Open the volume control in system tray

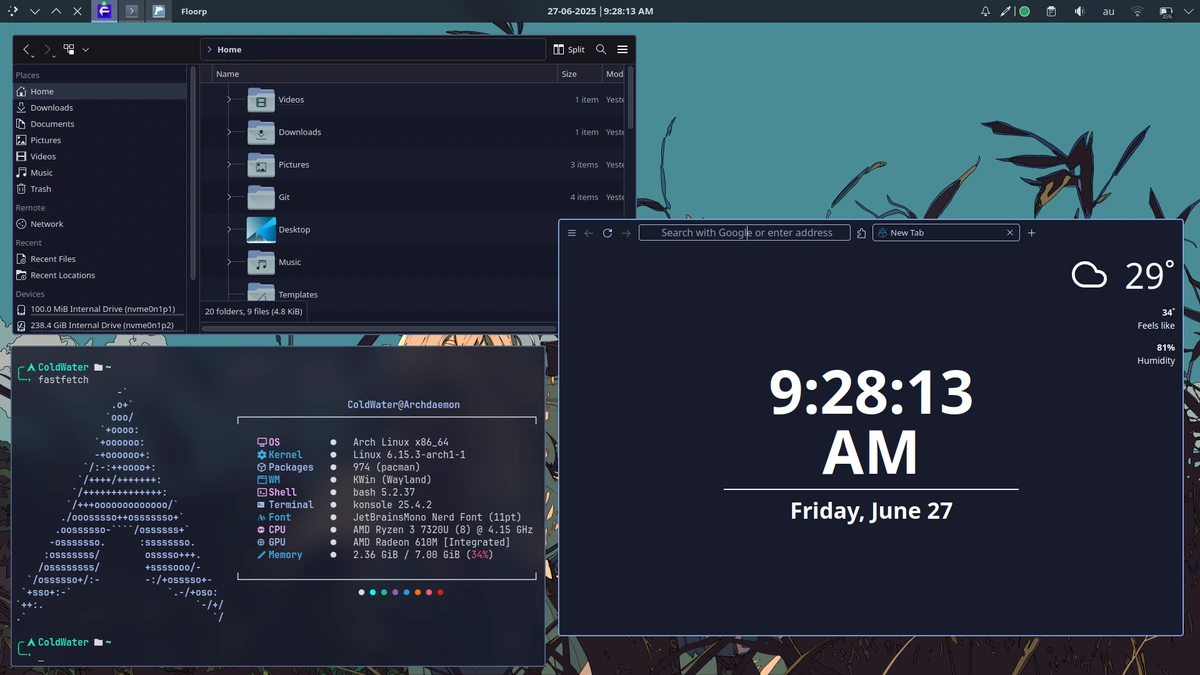(1079, 11)
